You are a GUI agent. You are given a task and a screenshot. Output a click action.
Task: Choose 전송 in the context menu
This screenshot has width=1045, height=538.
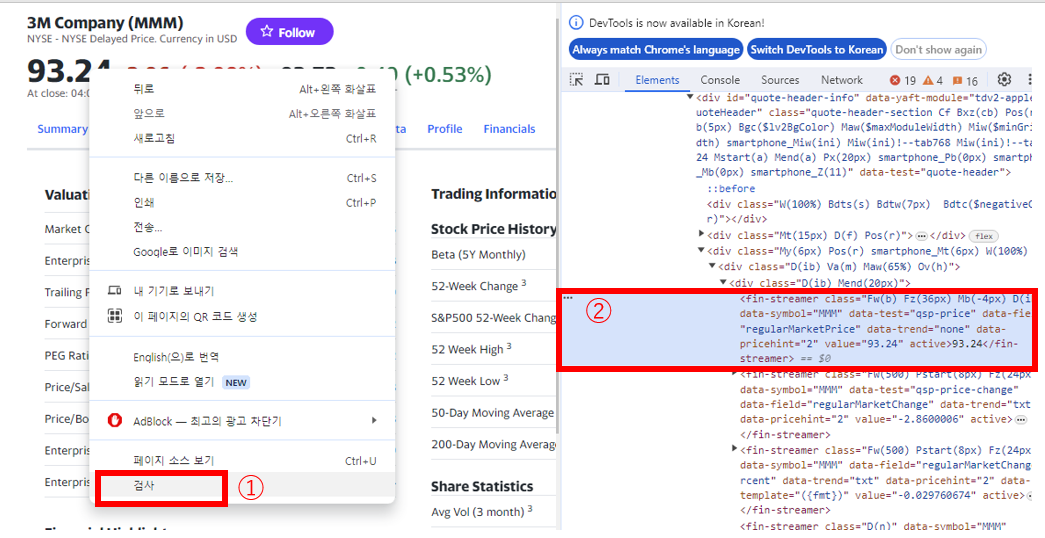click(x=243, y=227)
